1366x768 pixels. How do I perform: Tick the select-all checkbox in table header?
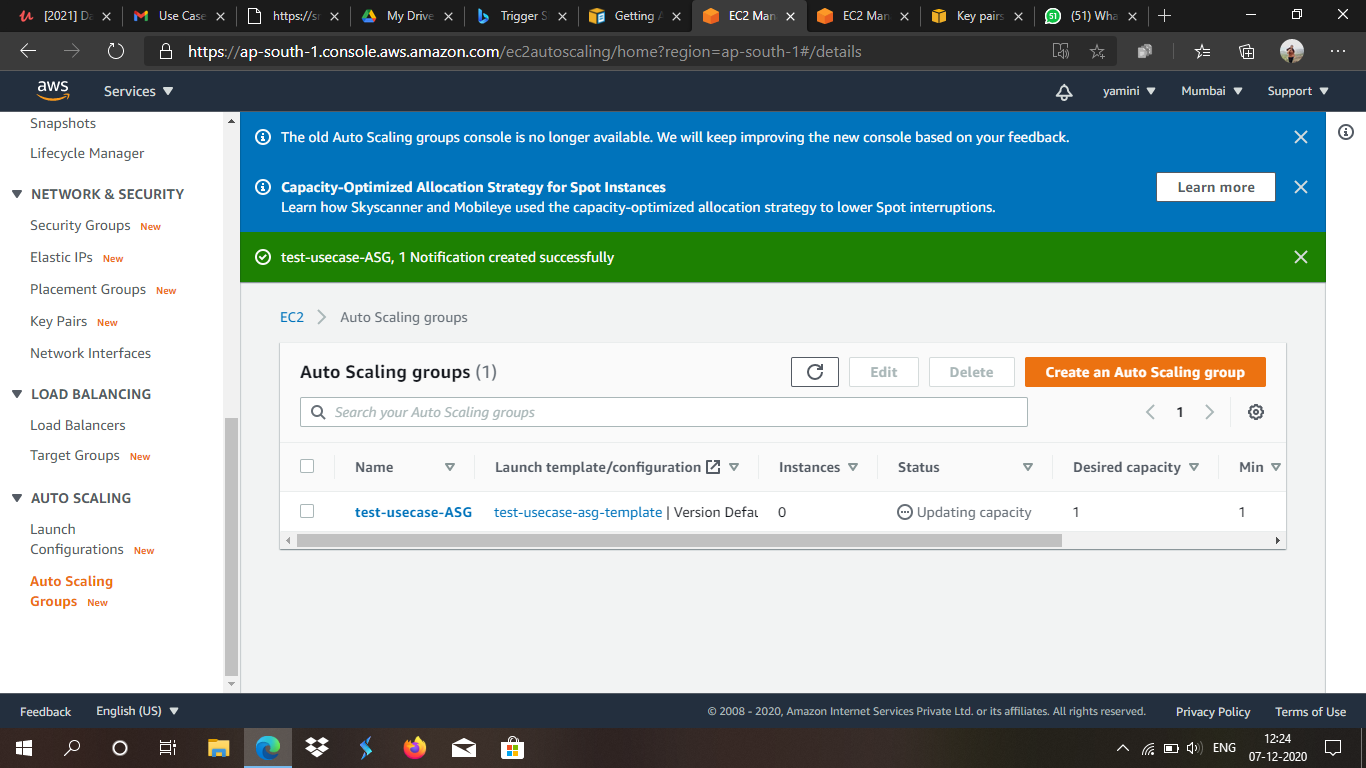307,466
